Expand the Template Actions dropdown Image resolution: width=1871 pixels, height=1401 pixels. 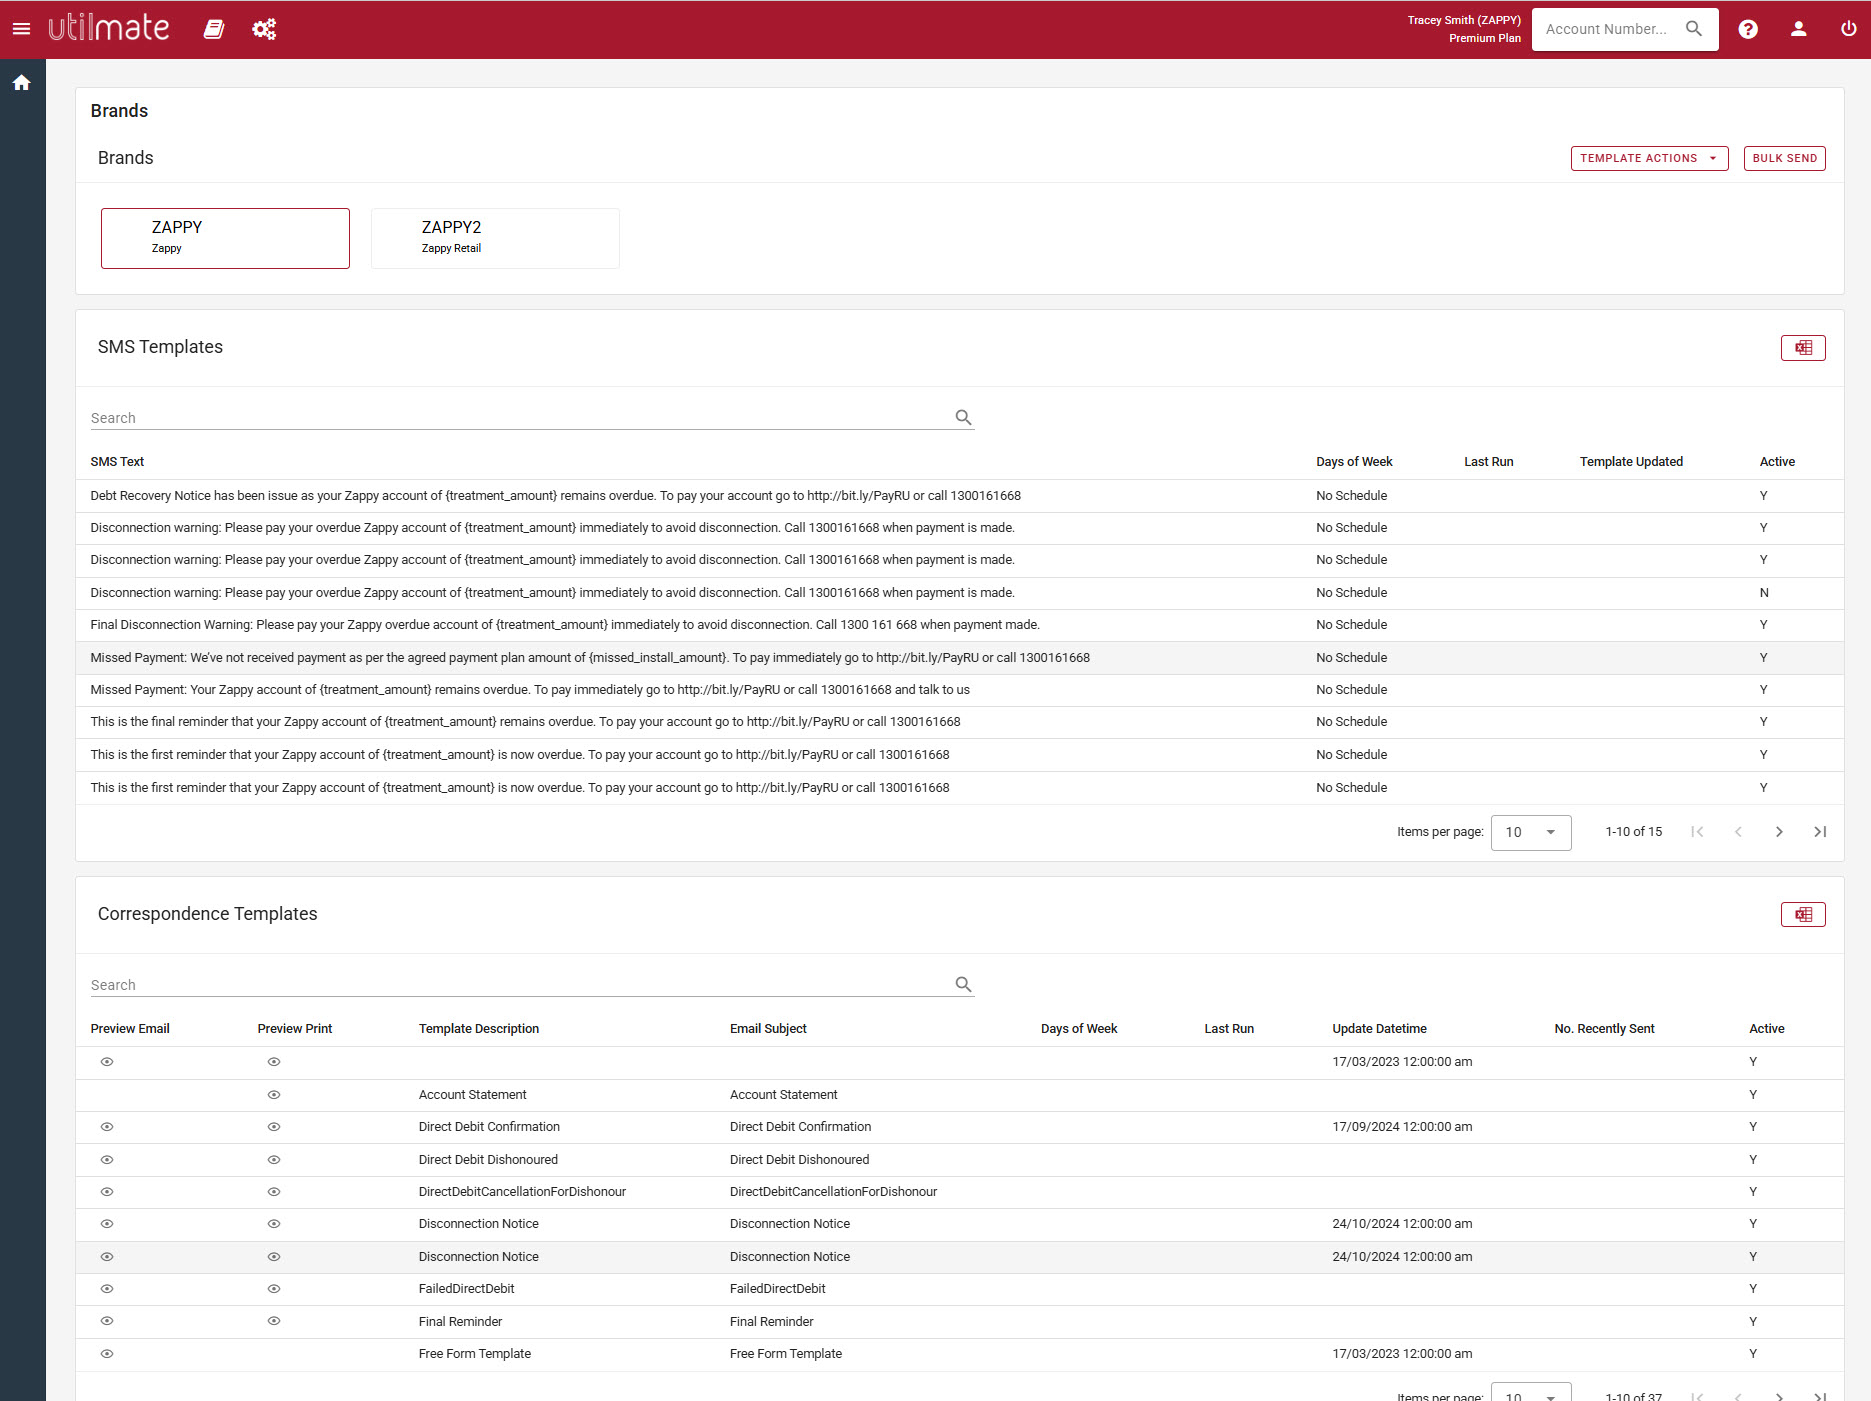(1648, 158)
